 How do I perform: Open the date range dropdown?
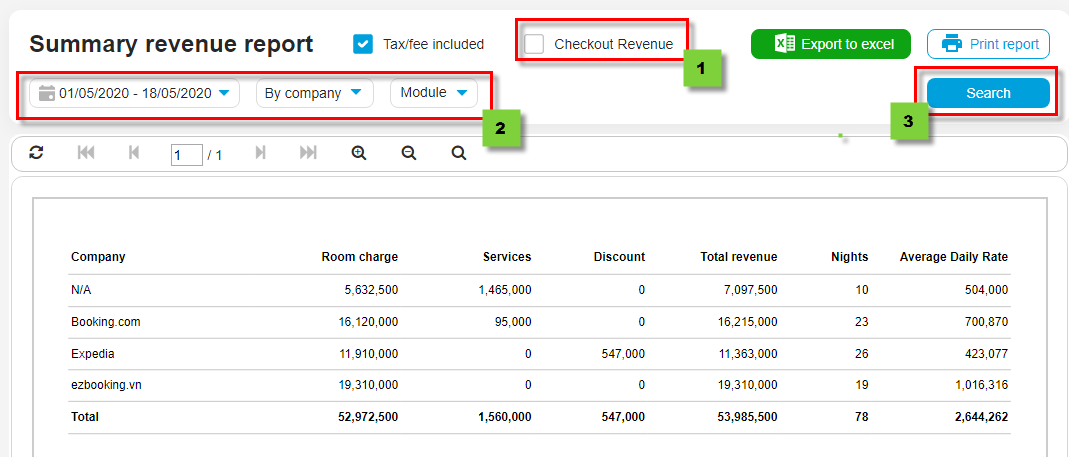(134, 93)
